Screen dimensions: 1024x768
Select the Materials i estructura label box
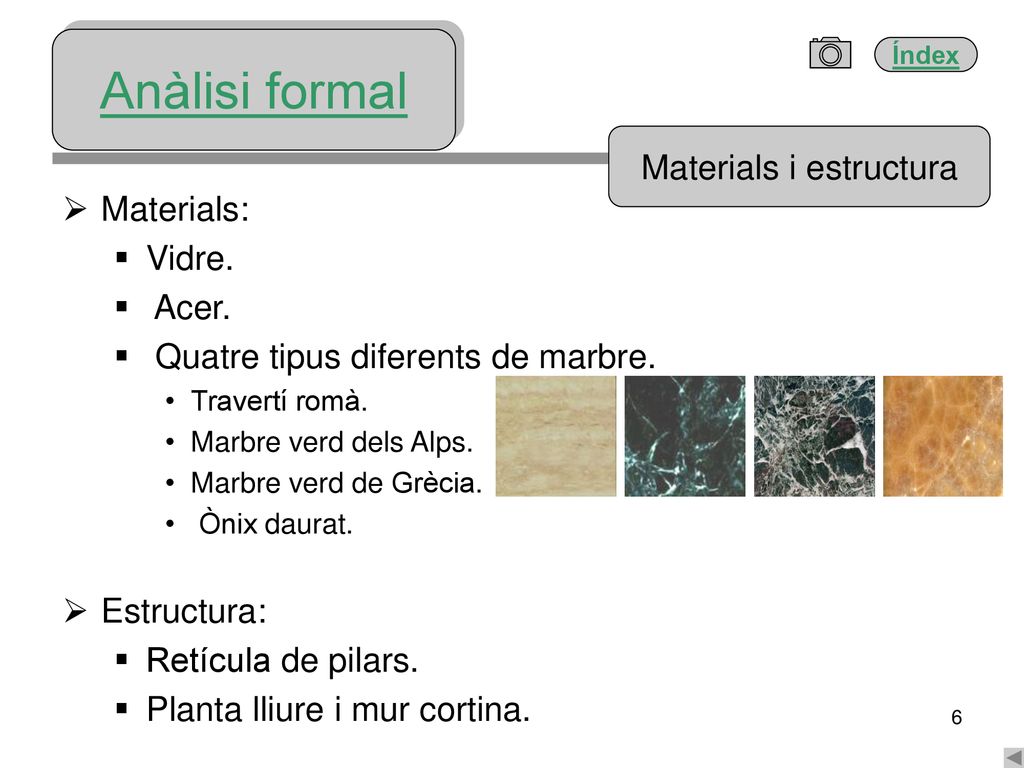(799, 167)
